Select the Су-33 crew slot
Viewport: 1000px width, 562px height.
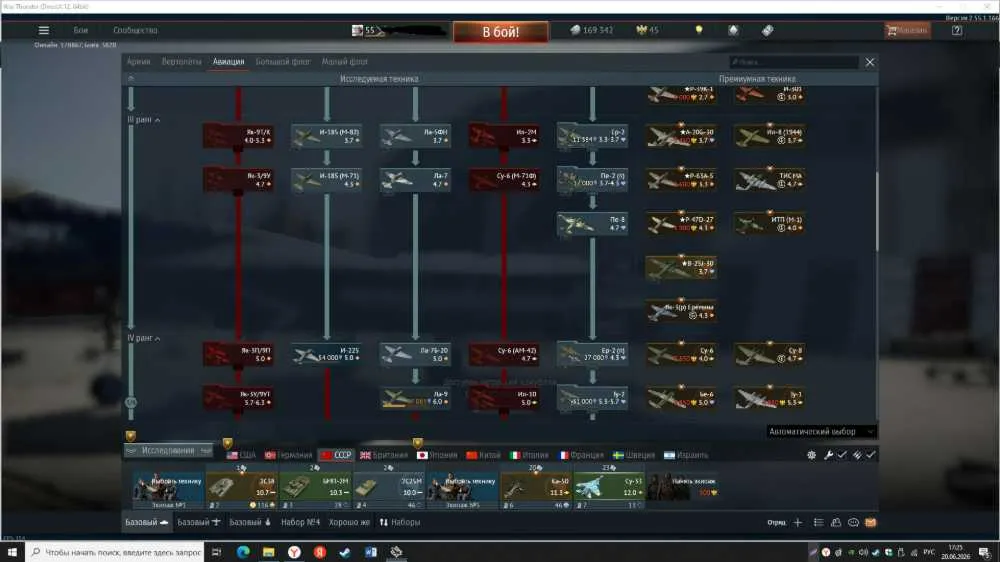tap(609, 491)
